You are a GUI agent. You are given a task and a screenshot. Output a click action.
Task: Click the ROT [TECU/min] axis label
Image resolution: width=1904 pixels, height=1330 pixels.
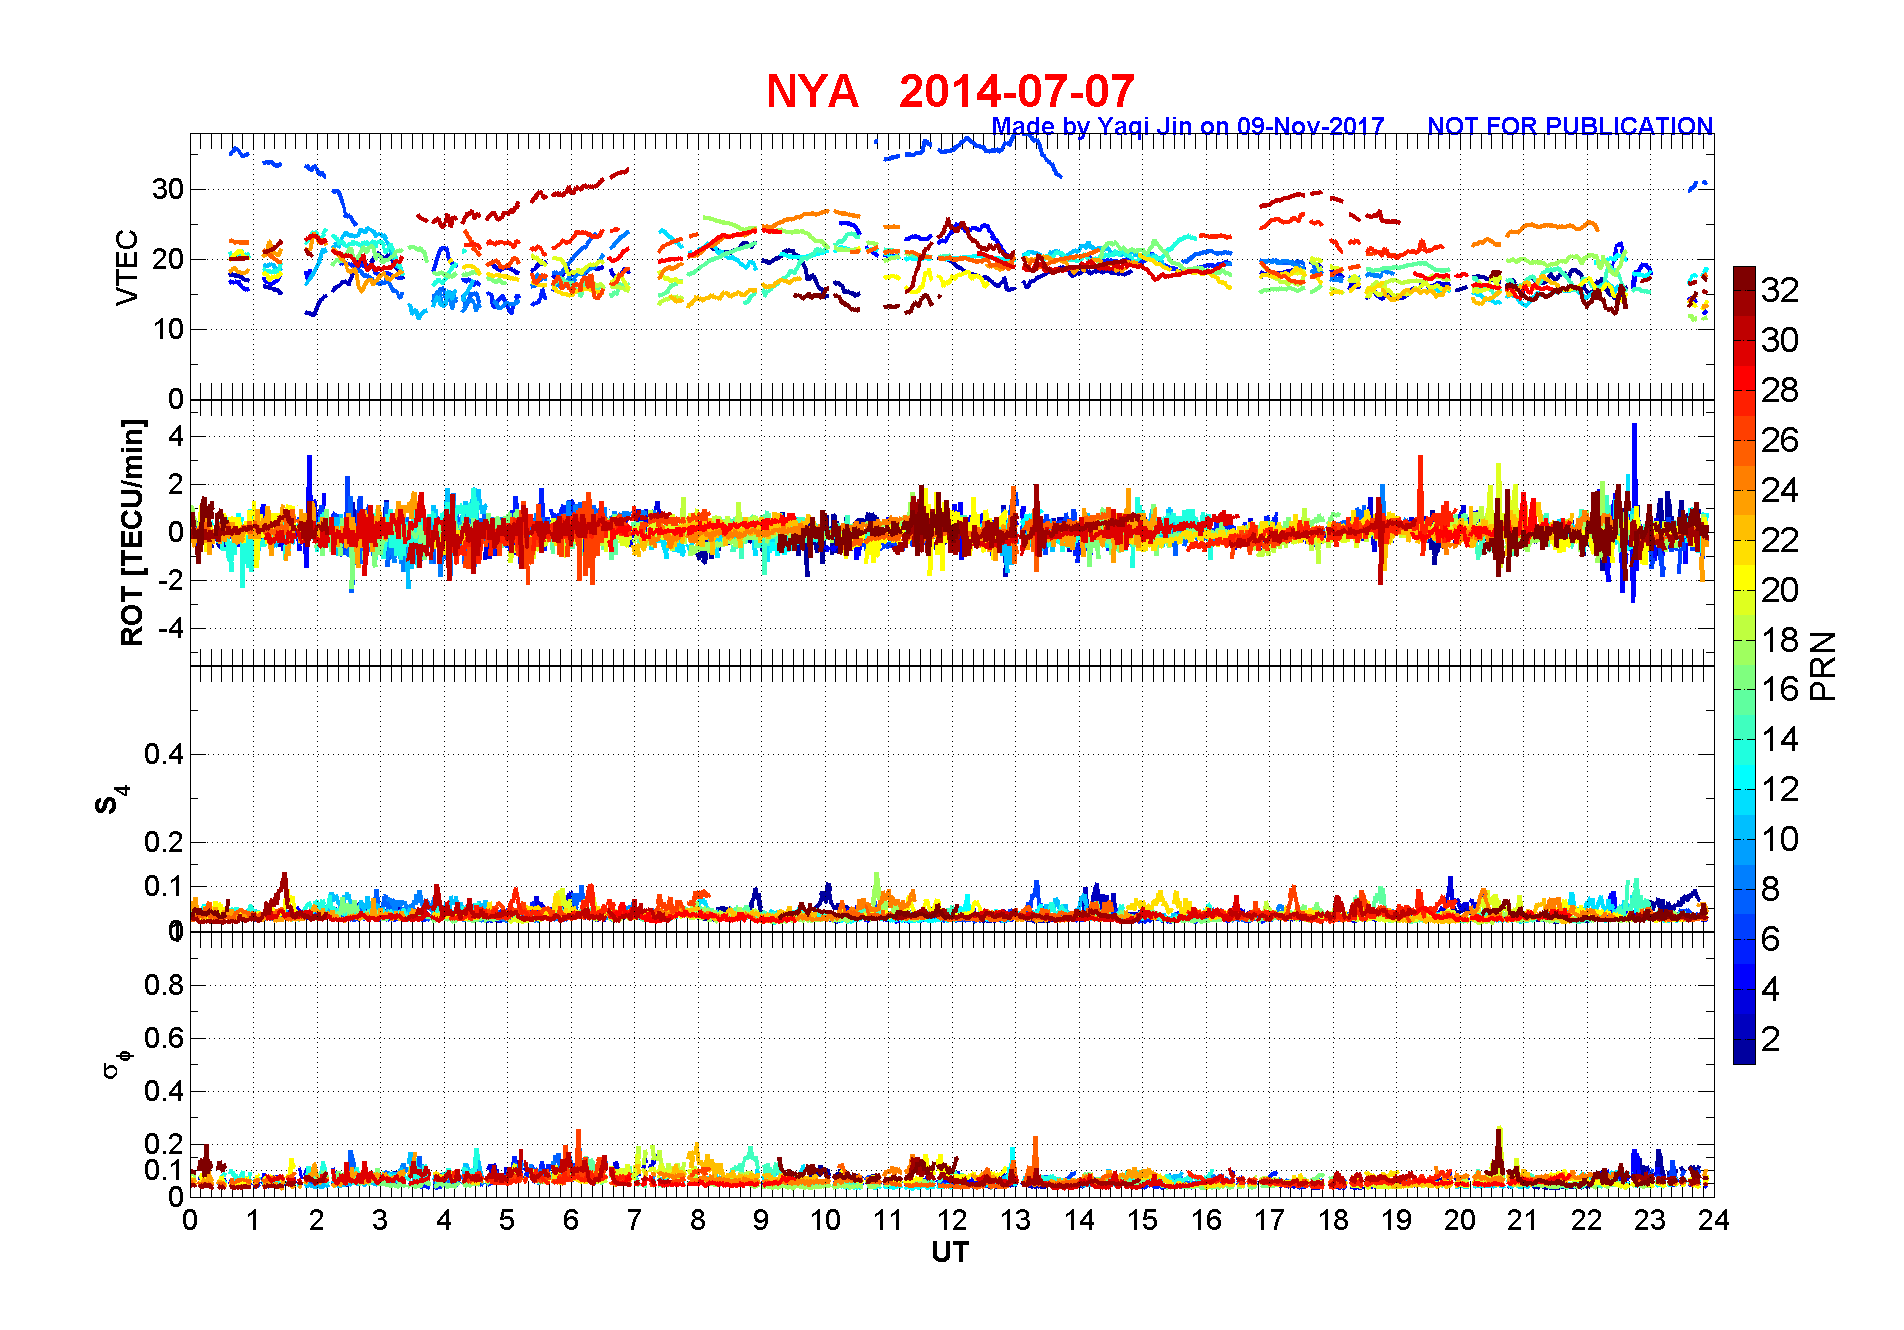(132, 532)
